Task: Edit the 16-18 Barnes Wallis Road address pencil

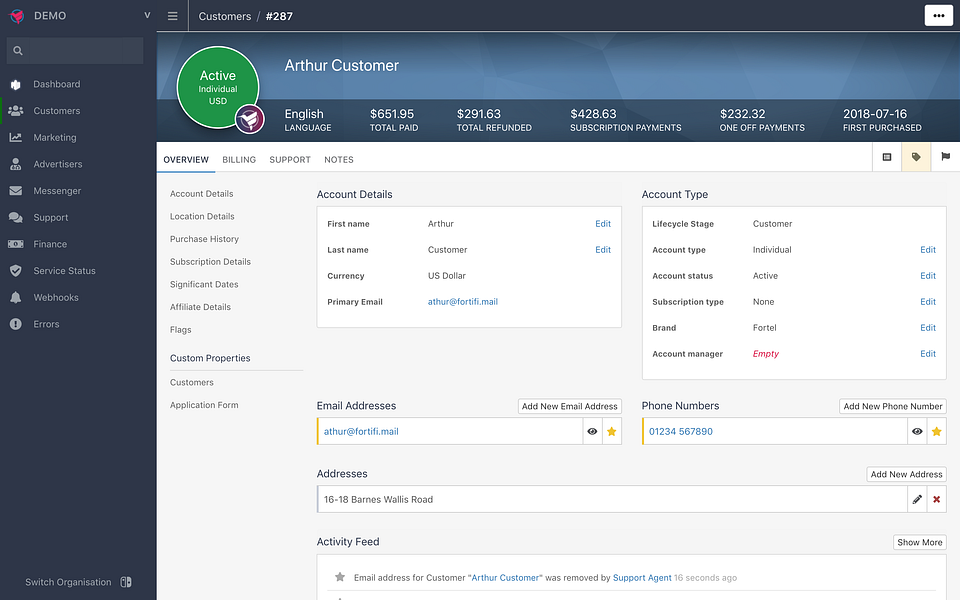Action: 917,500
